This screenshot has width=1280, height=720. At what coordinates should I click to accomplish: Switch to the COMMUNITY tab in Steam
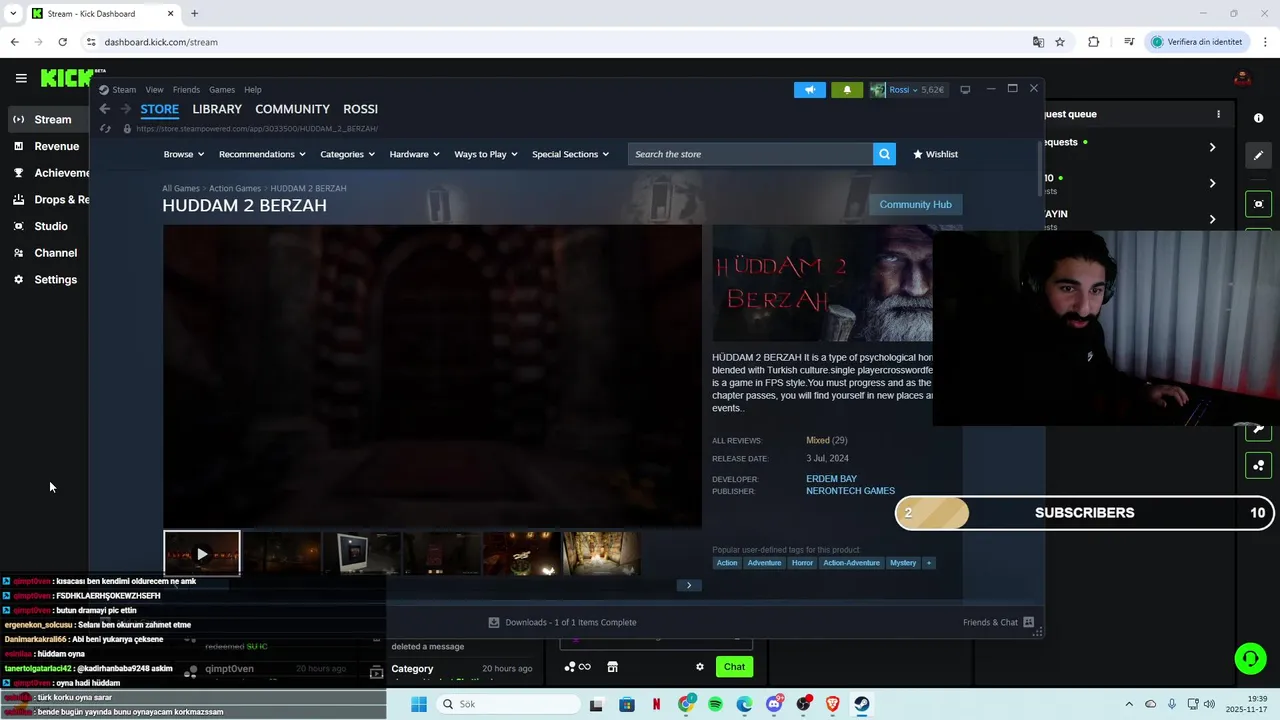tap(292, 109)
